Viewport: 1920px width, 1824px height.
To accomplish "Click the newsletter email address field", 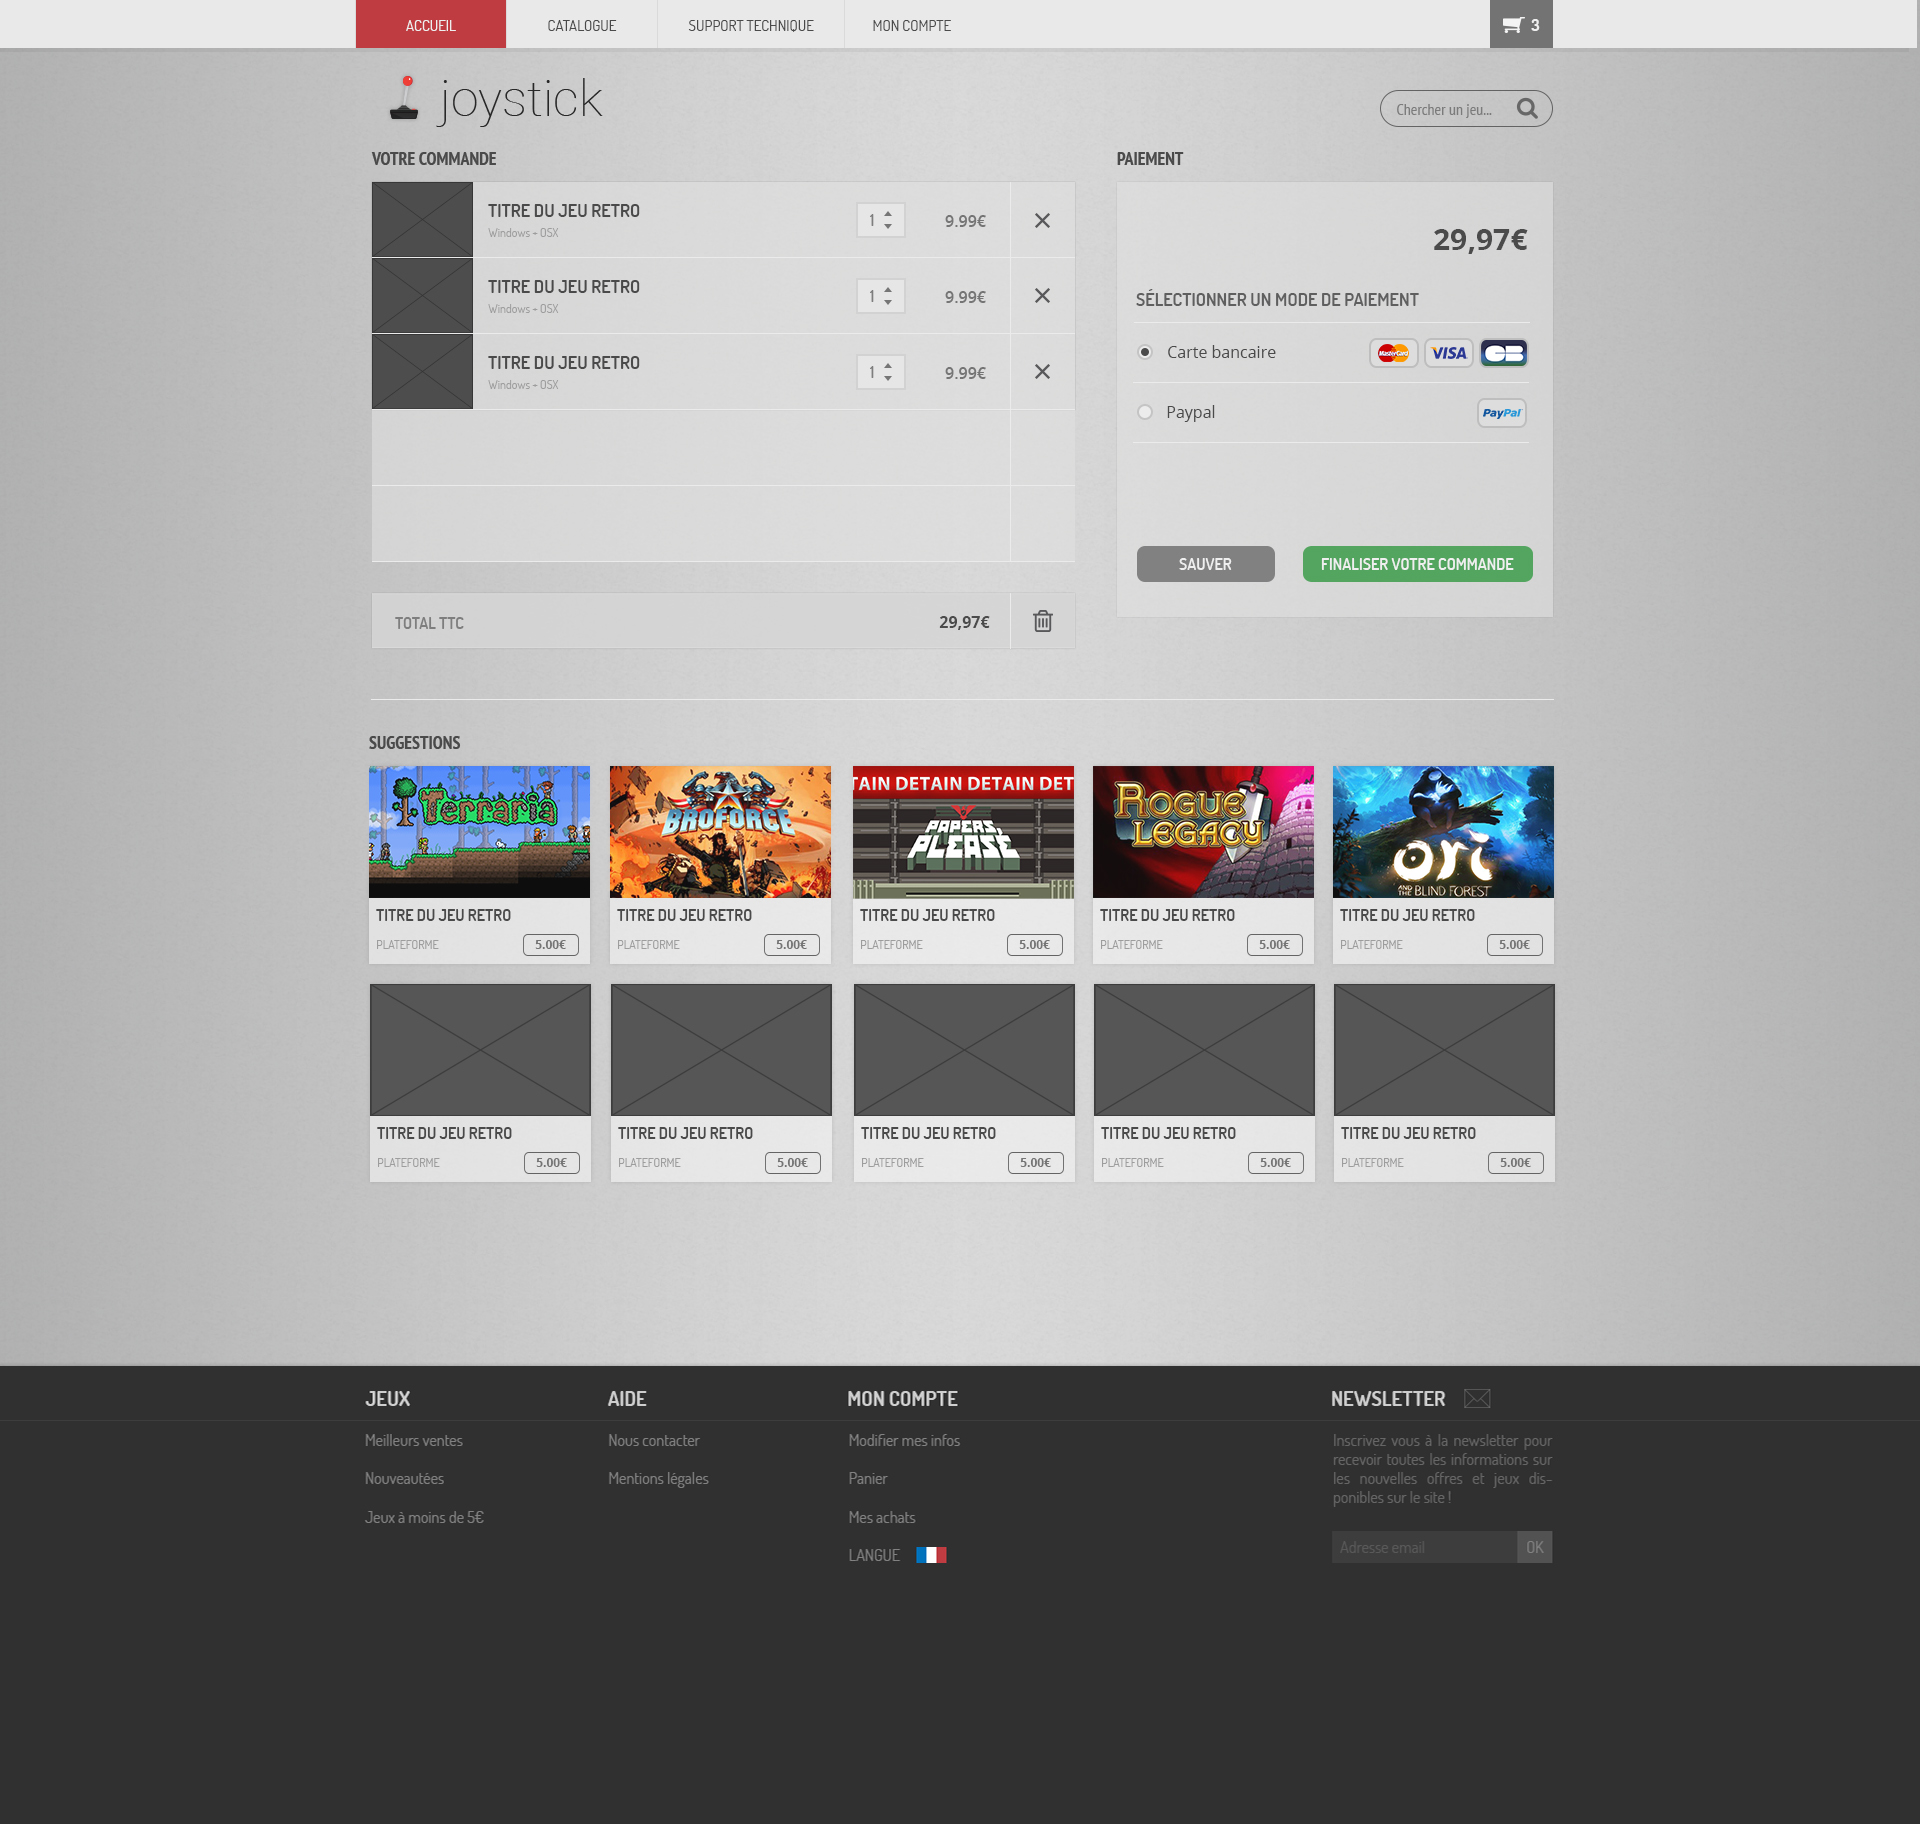I will pyautogui.click(x=1423, y=1547).
